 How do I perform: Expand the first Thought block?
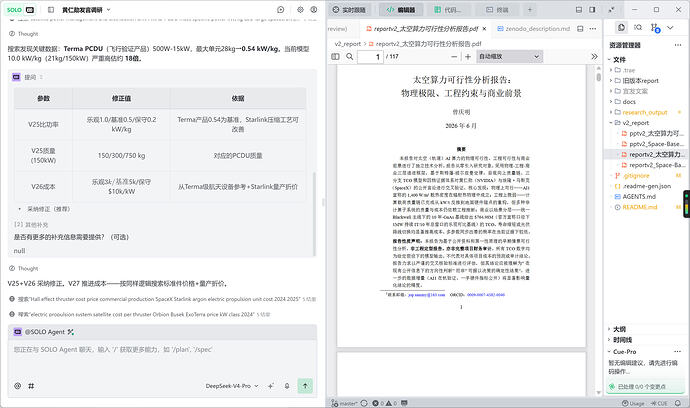click(x=24, y=34)
